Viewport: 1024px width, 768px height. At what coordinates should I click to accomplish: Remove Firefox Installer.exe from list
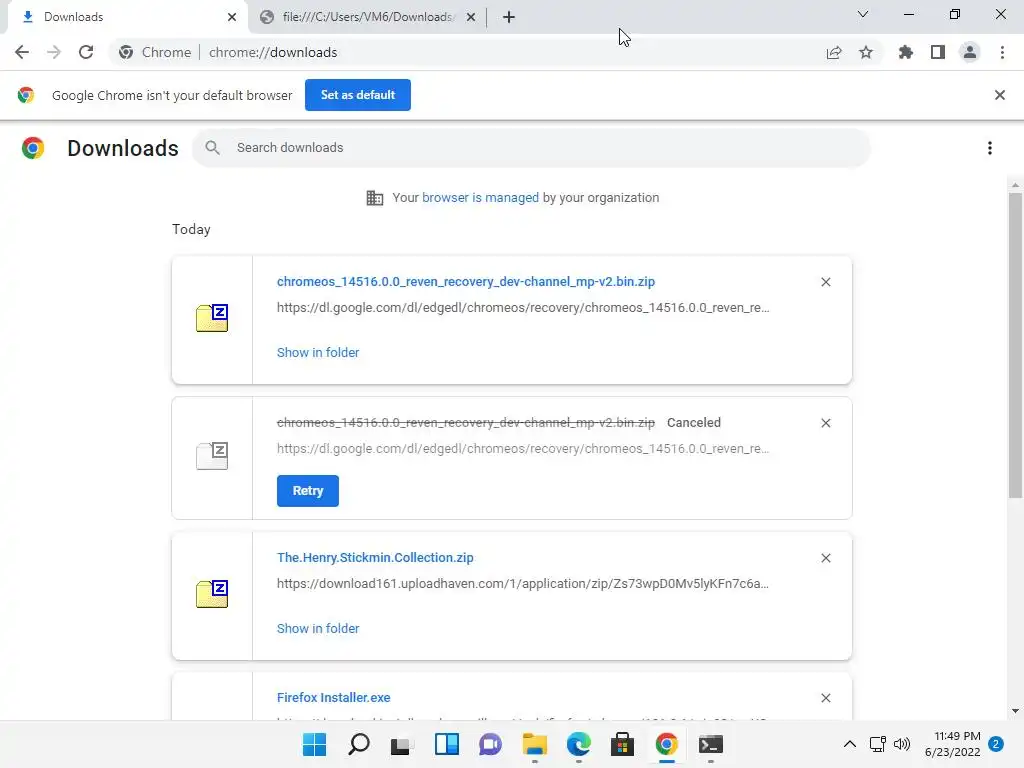click(825, 698)
